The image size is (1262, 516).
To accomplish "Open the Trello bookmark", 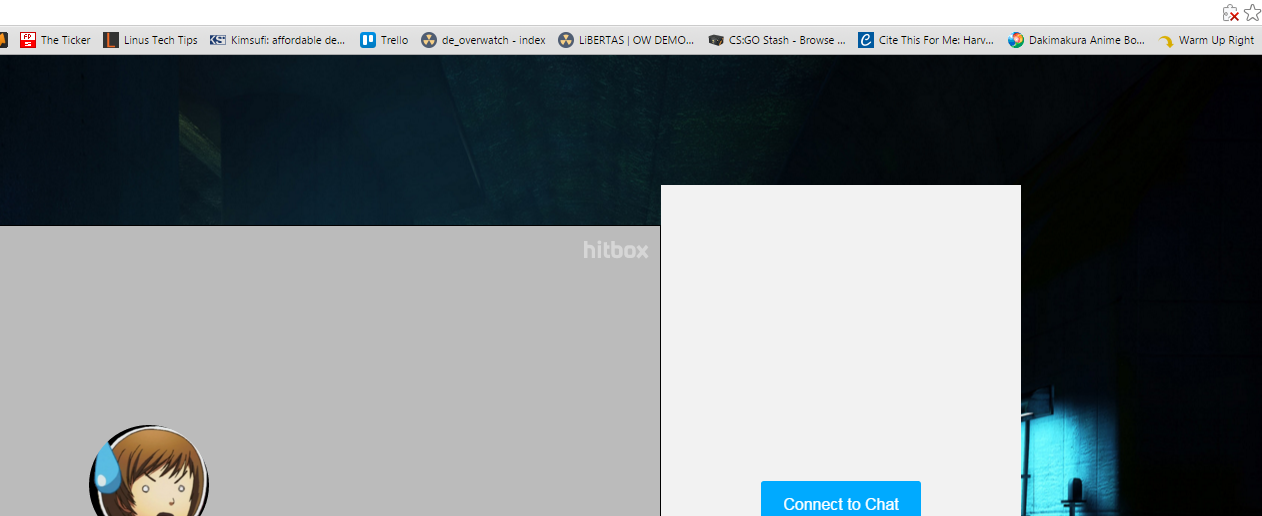I will click(x=384, y=40).
